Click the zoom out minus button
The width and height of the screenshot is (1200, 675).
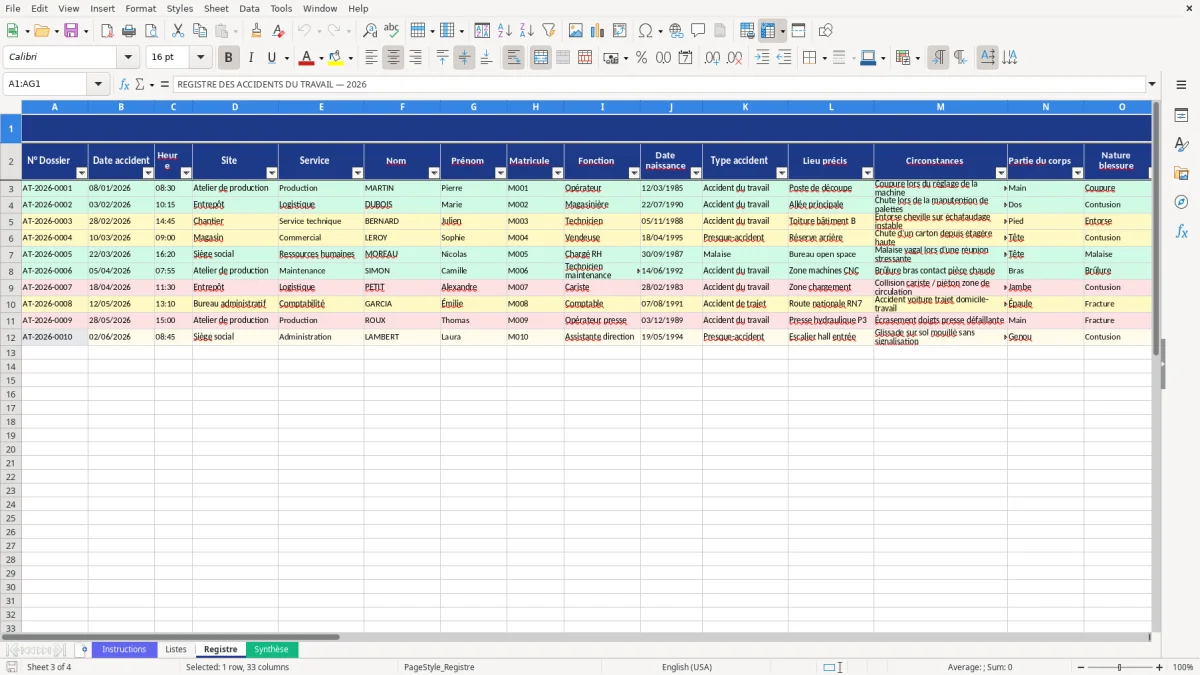1080,667
